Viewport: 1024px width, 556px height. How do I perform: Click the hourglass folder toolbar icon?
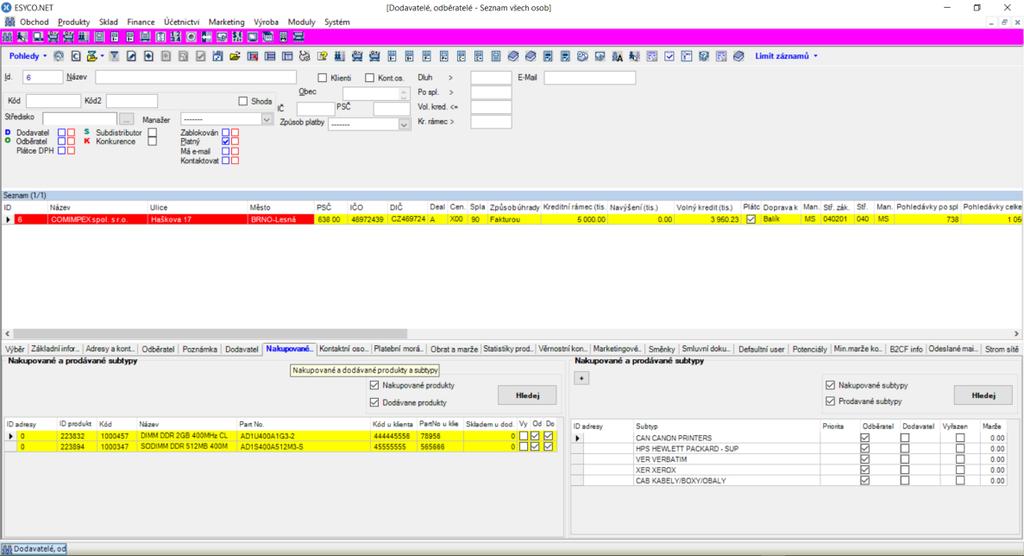click(91, 56)
